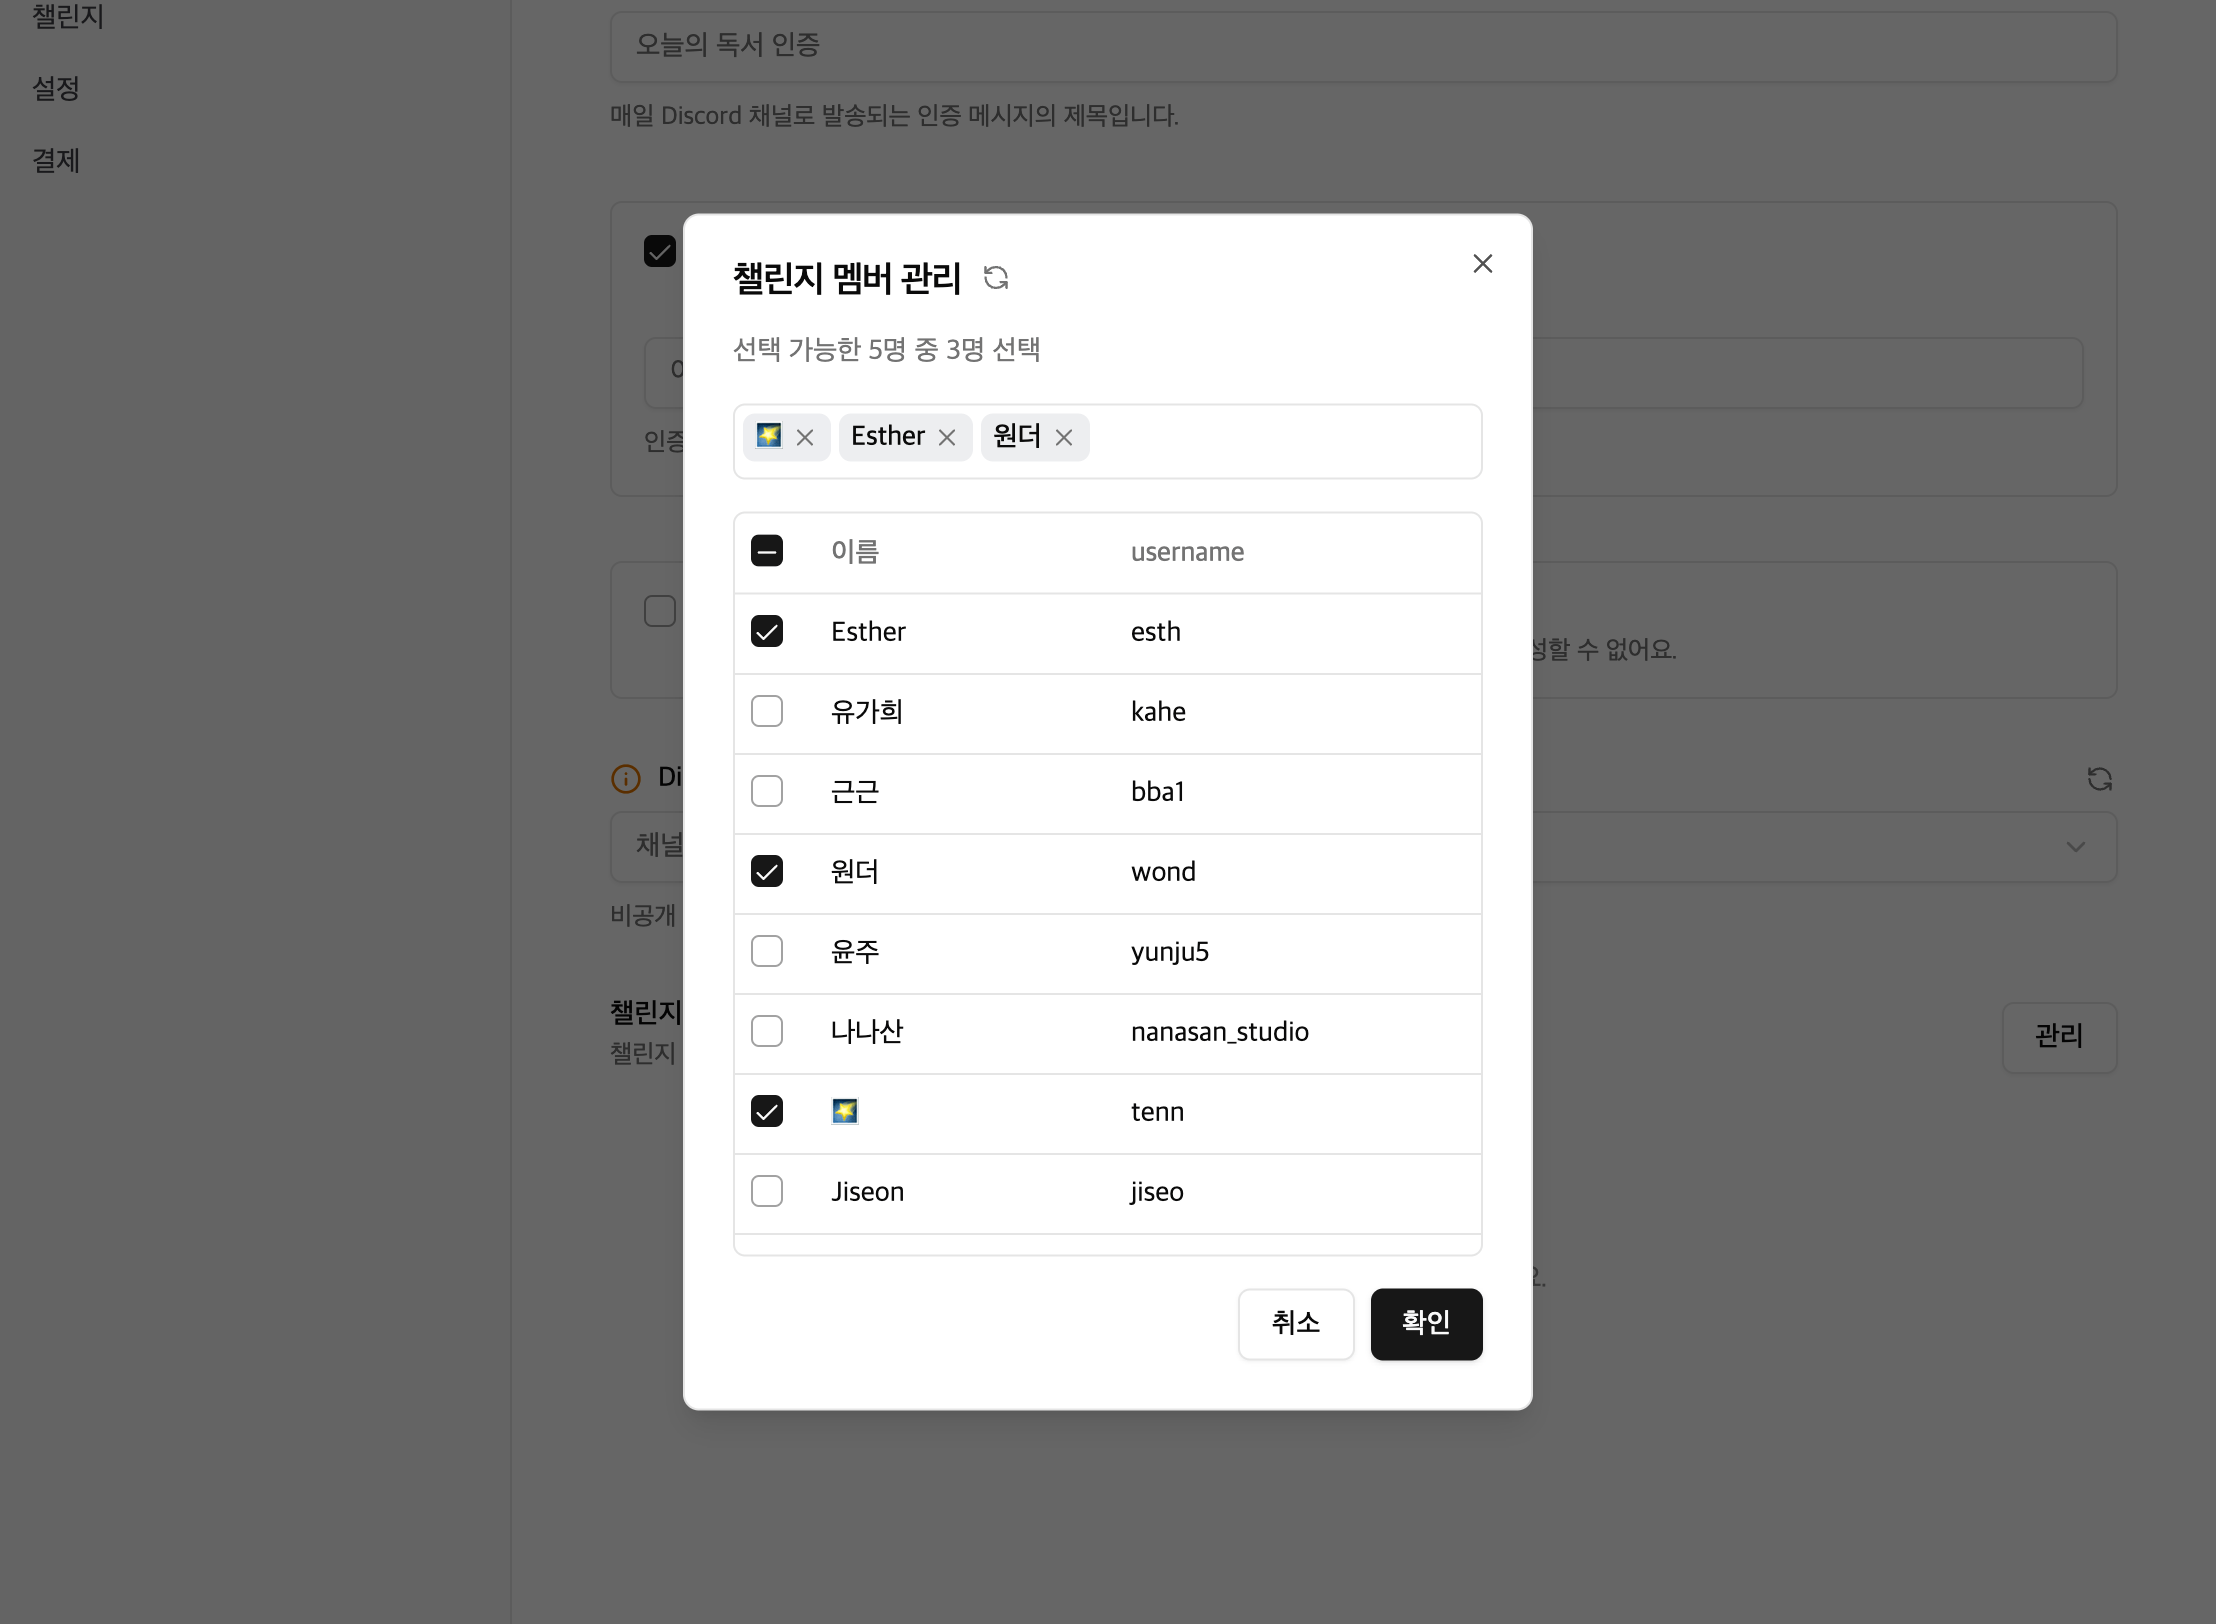Open the 설정 sidebar menu
Image resolution: width=2216 pixels, height=1624 pixels.
coord(56,89)
